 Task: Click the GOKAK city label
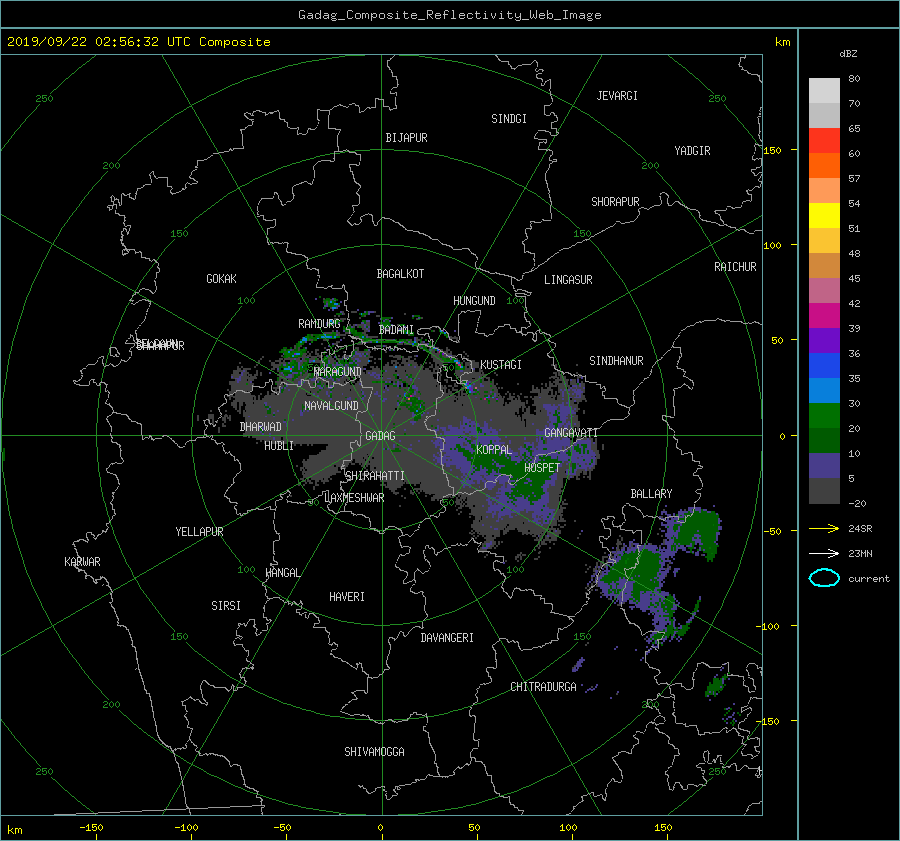(x=221, y=278)
